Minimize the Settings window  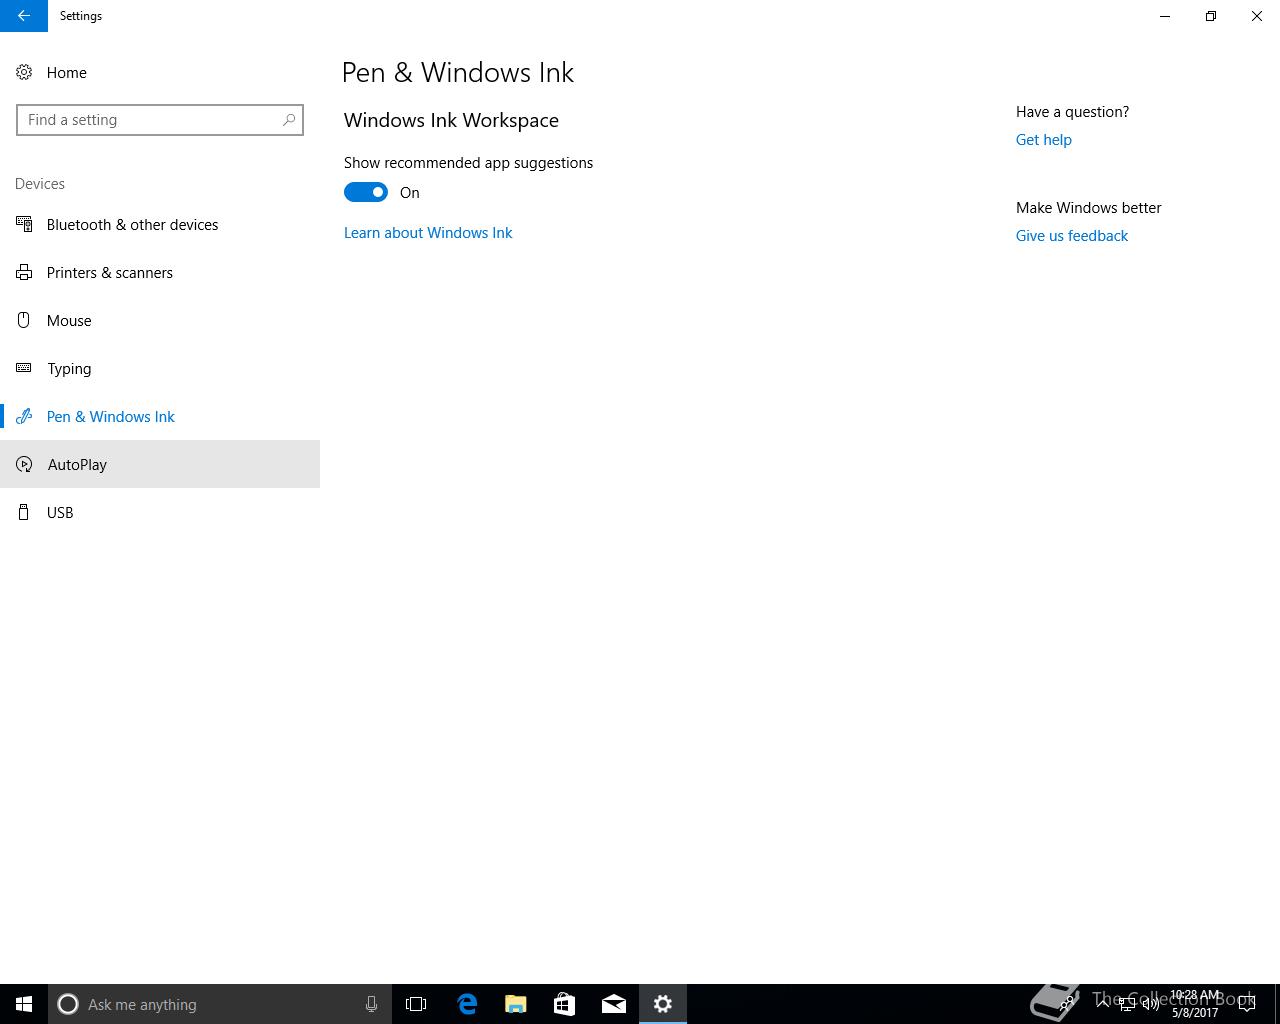coord(1165,16)
